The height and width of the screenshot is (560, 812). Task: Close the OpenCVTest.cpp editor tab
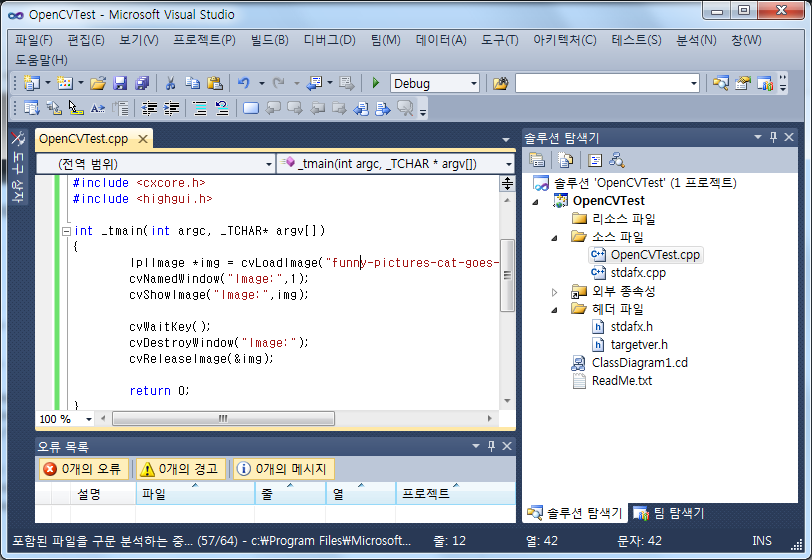point(143,139)
